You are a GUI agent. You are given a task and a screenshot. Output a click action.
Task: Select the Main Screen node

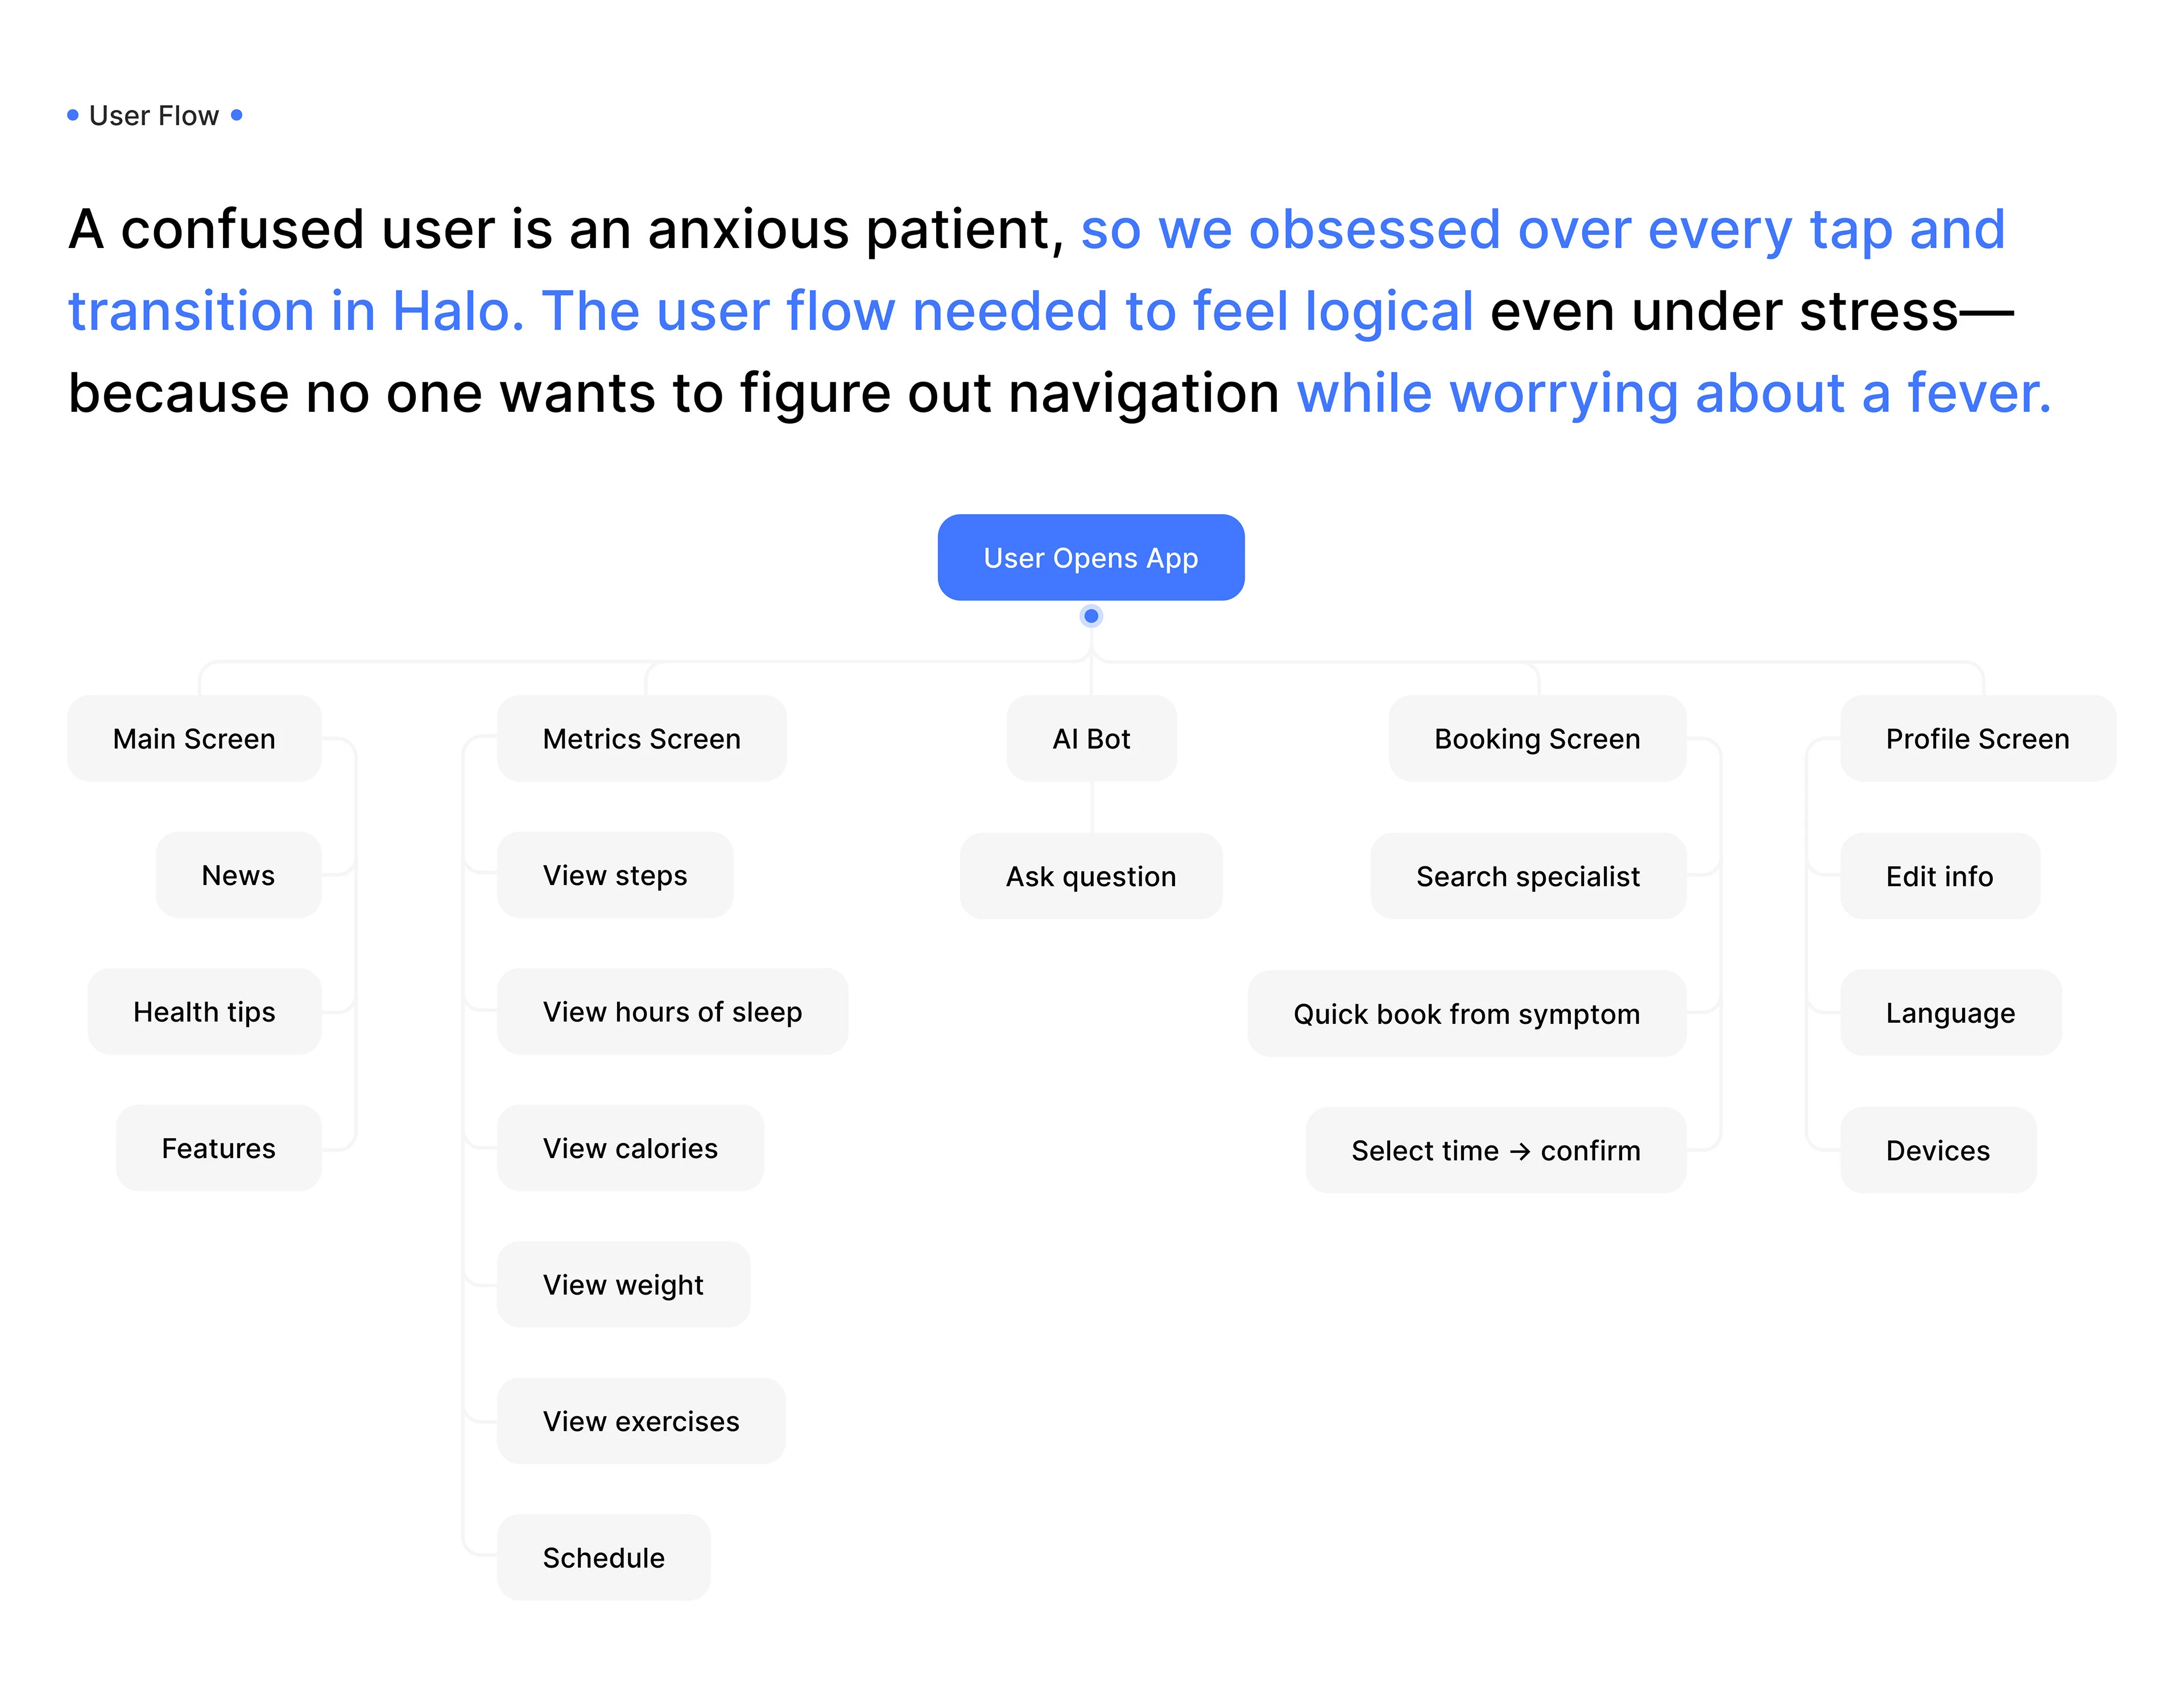coord(194,739)
